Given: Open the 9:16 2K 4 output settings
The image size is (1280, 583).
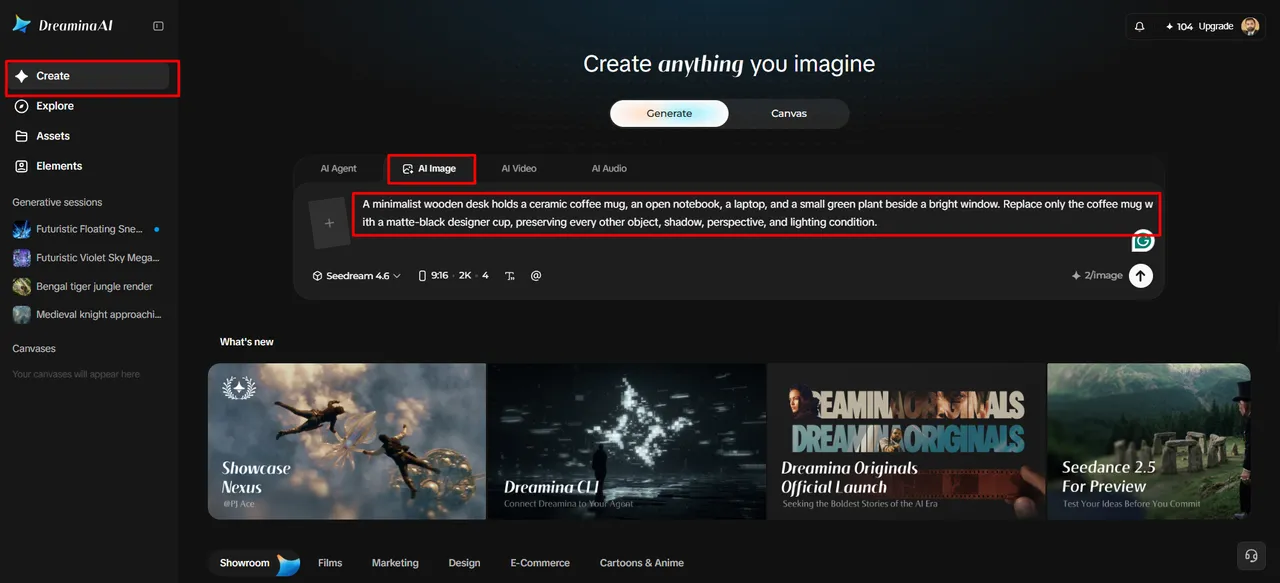Looking at the screenshot, I should 453,276.
